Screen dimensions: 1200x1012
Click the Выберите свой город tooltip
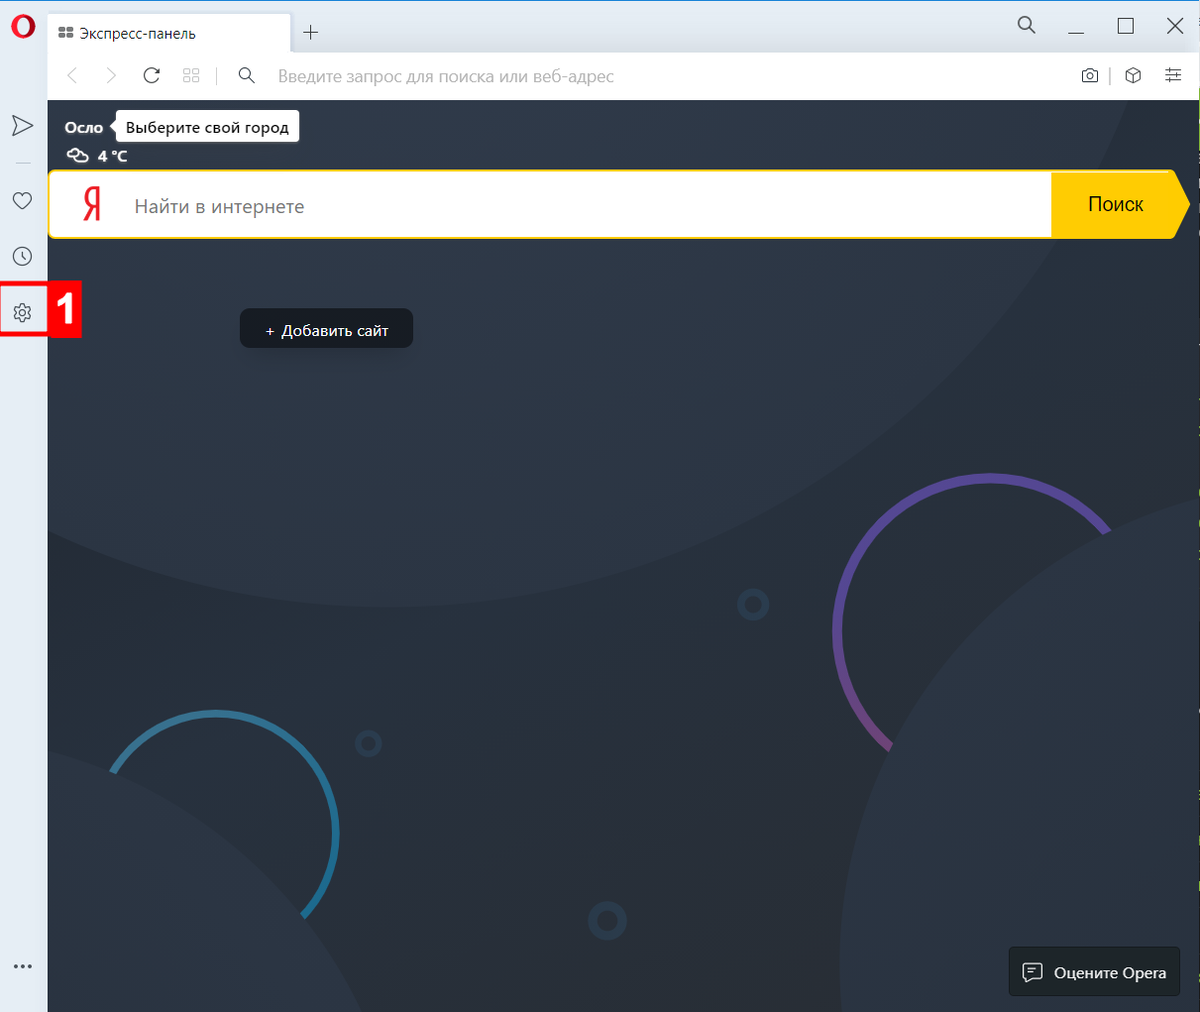pyautogui.click(x=207, y=127)
